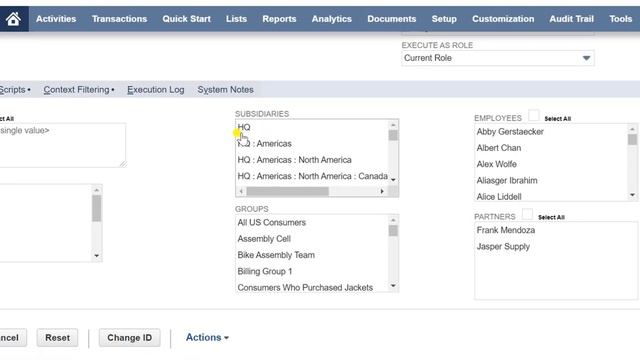The height and width of the screenshot is (360, 640).
Task: Switch to the System Notes tab
Action: (x=225, y=89)
